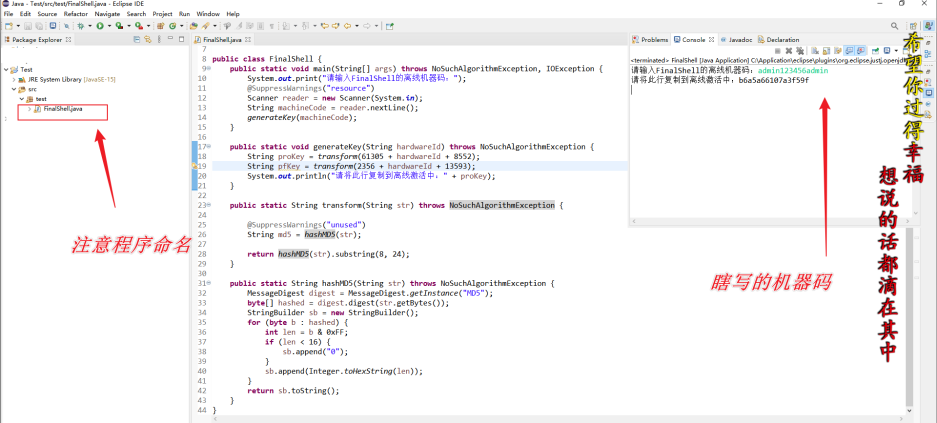Place cursor on line 19 pfKey statement
The image size is (937, 423).
point(362,166)
